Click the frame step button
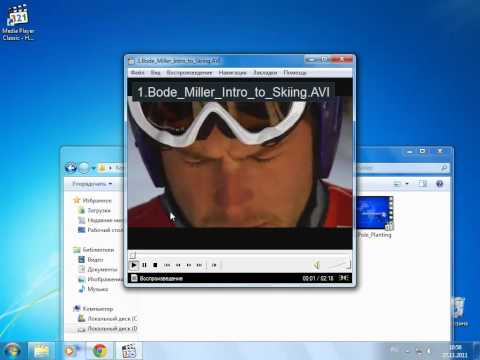 [214, 265]
